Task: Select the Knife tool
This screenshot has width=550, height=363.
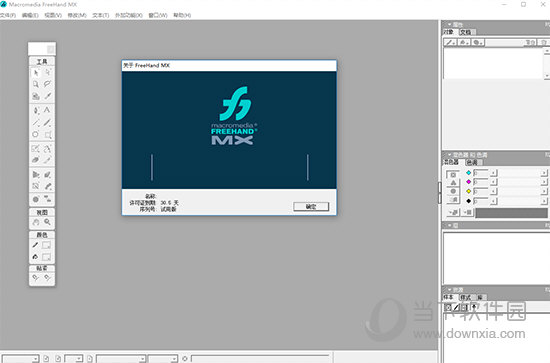Action: [48, 160]
